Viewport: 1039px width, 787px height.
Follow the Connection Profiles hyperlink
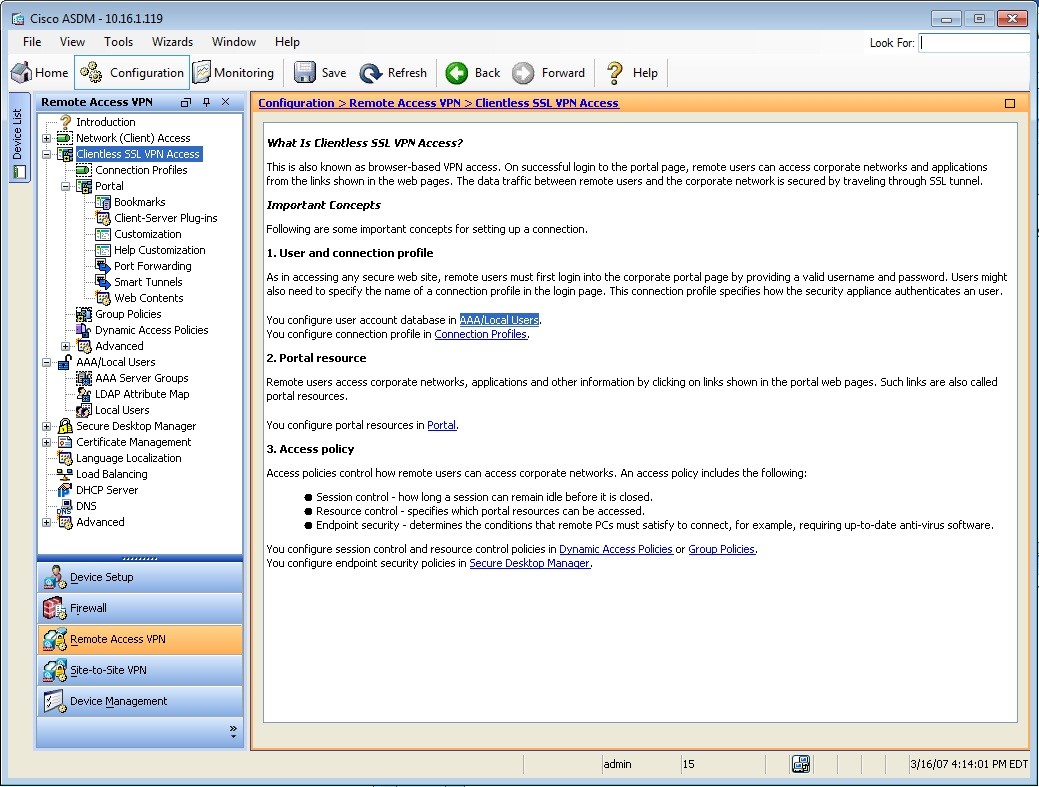tap(480, 334)
